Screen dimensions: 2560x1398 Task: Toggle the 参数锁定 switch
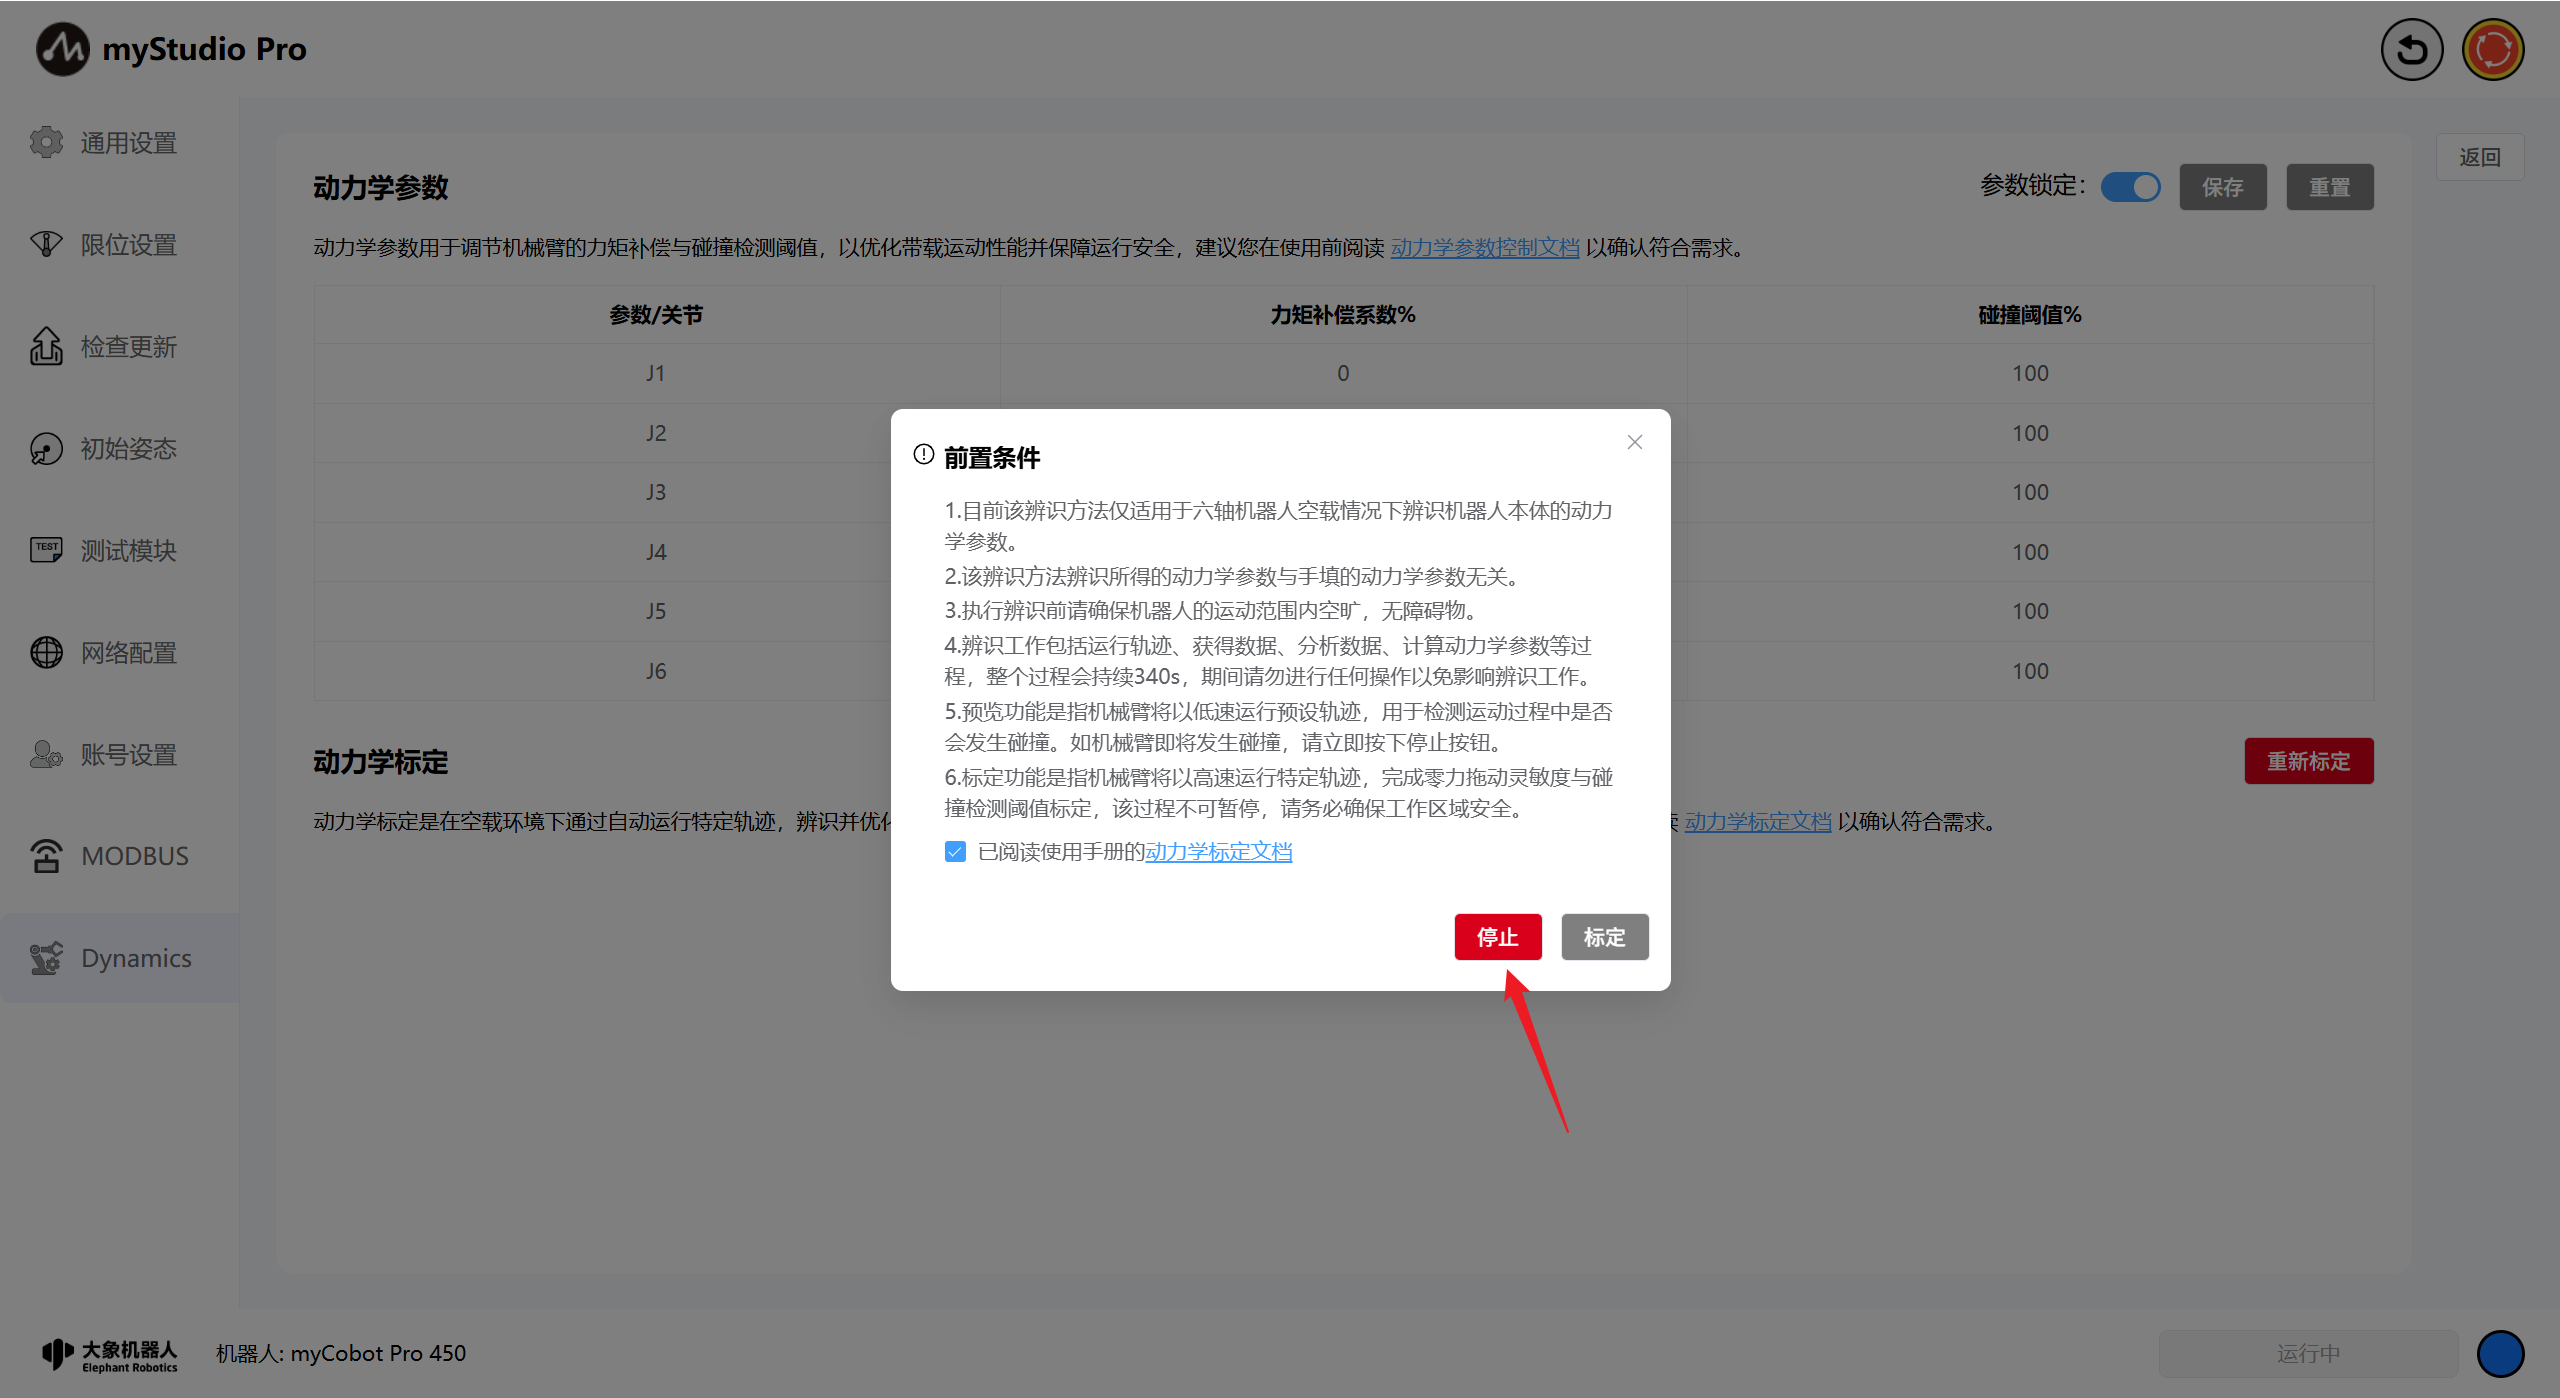pyautogui.click(x=2130, y=187)
